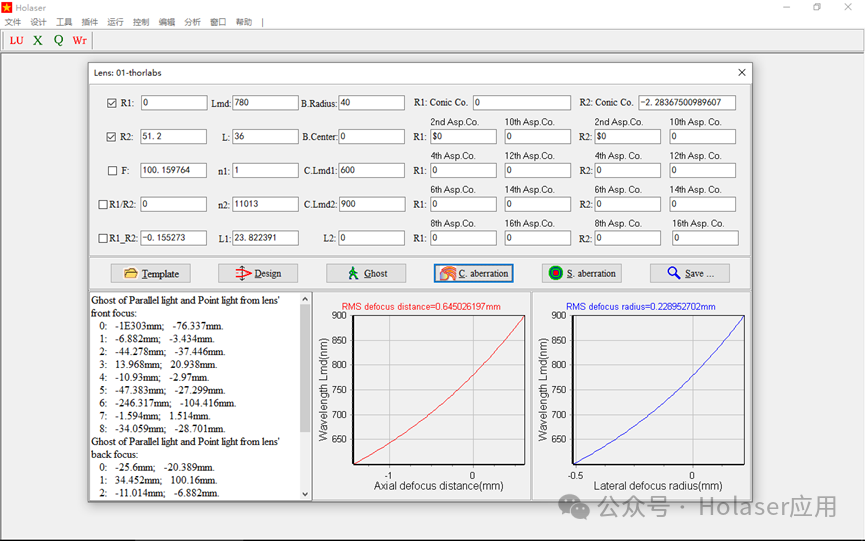This screenshot has width=865, height=541.
Task: Click the 16th Asp. Co. R2 field
Action: click(x=705, y=238)
